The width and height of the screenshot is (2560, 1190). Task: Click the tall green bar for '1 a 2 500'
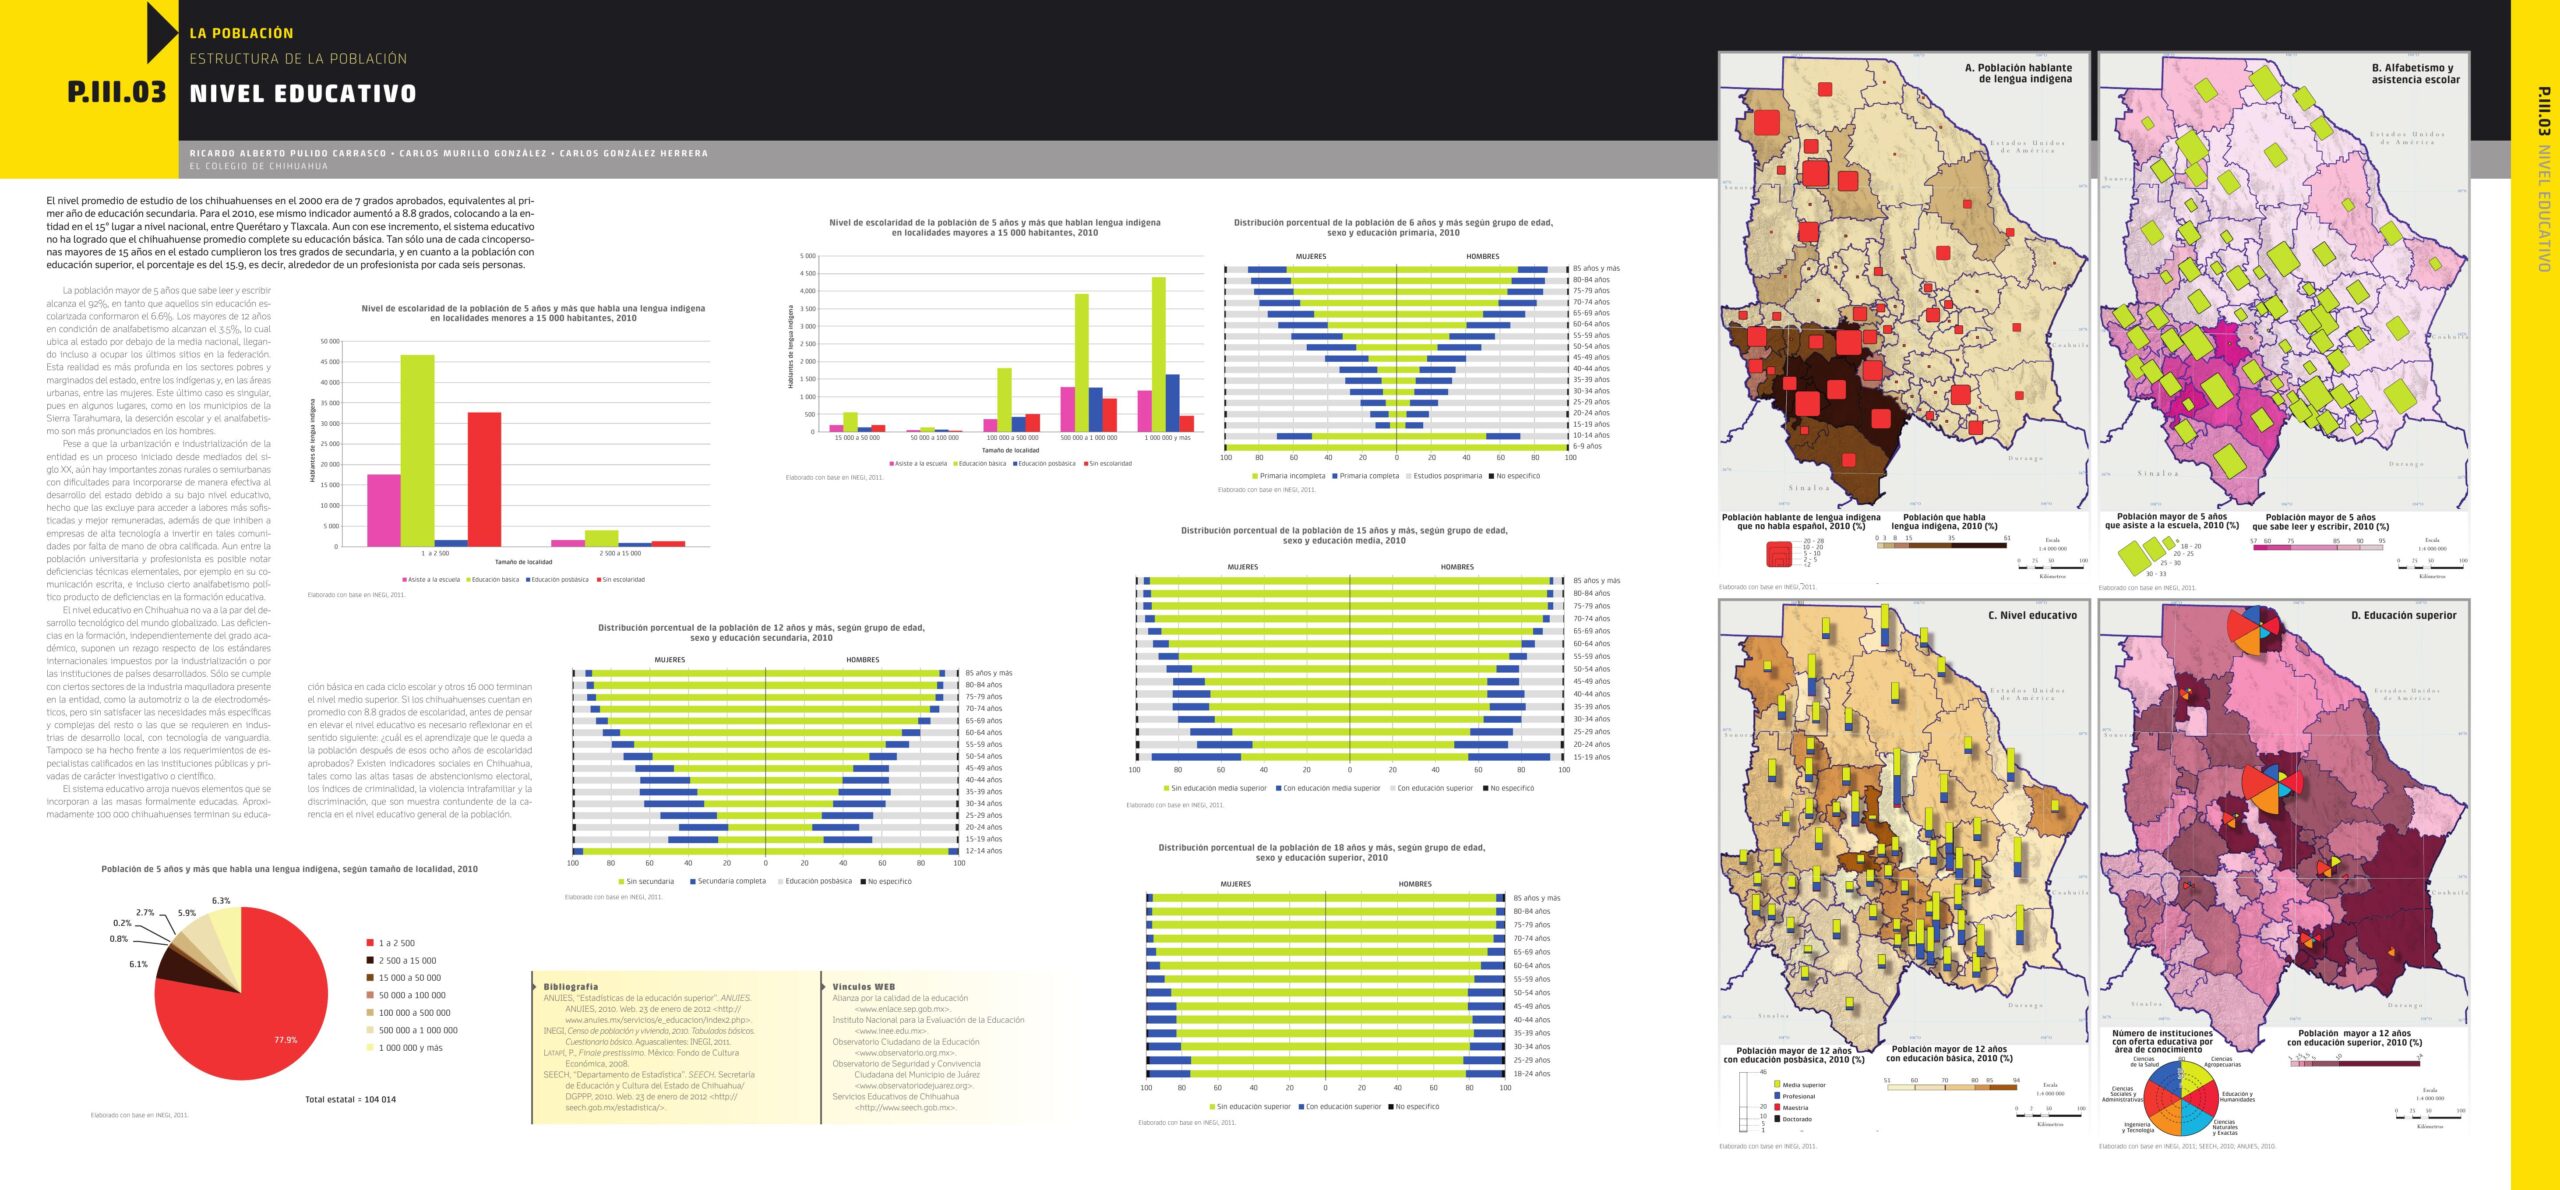[417, 450]
